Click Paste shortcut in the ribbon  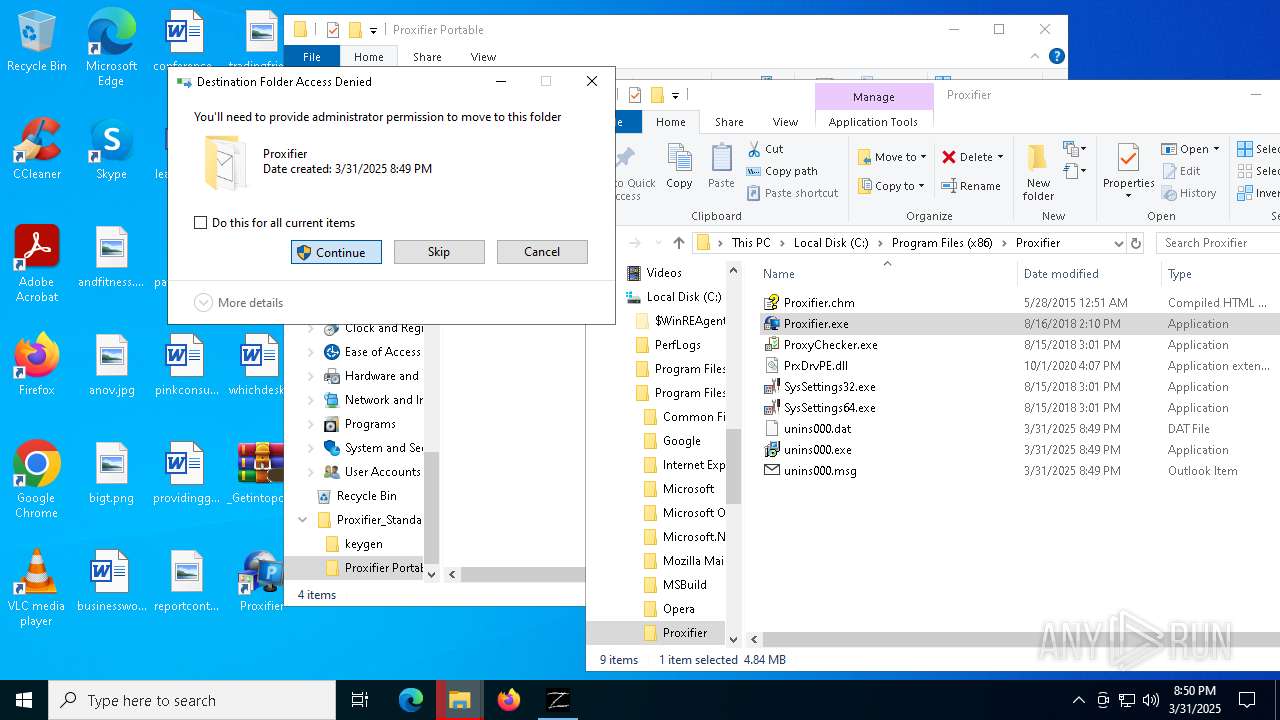pyautogui.click(x=792, y=193)
